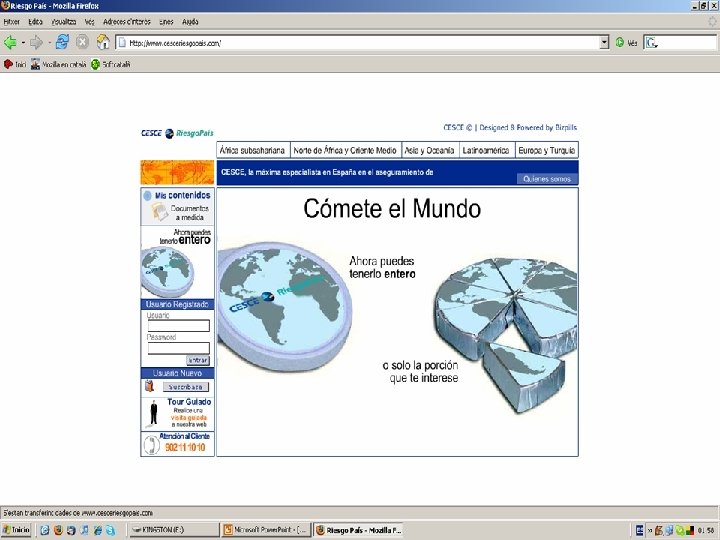Open the search engine selector dropdown
720x540 pixels.
[652, 43]
